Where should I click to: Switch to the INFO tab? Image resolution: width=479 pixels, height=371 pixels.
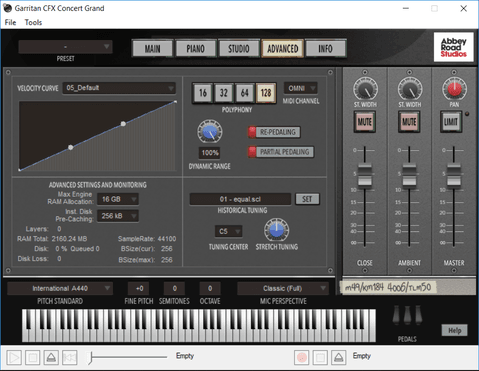click(x=325, y=49)
